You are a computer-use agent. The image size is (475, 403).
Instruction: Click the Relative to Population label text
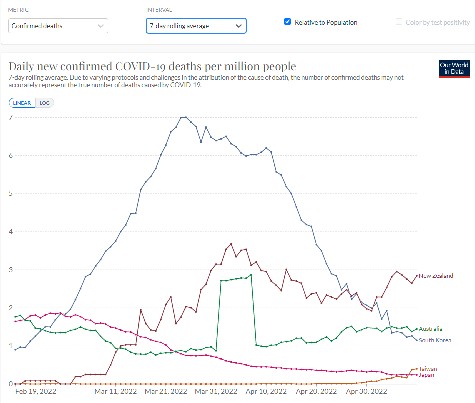[326, 22]
